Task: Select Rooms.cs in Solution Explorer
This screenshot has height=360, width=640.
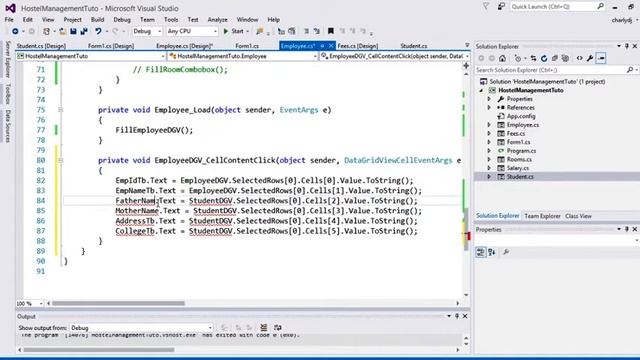Action: (x=519, y=160)
